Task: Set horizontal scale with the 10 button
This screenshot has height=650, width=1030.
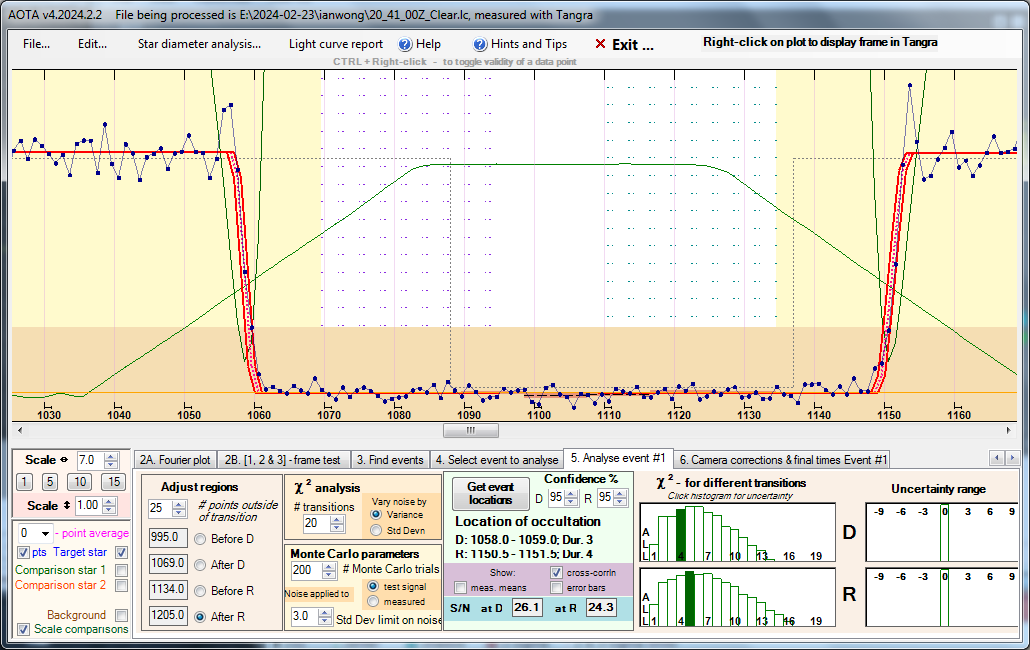Action: (79, 482)
